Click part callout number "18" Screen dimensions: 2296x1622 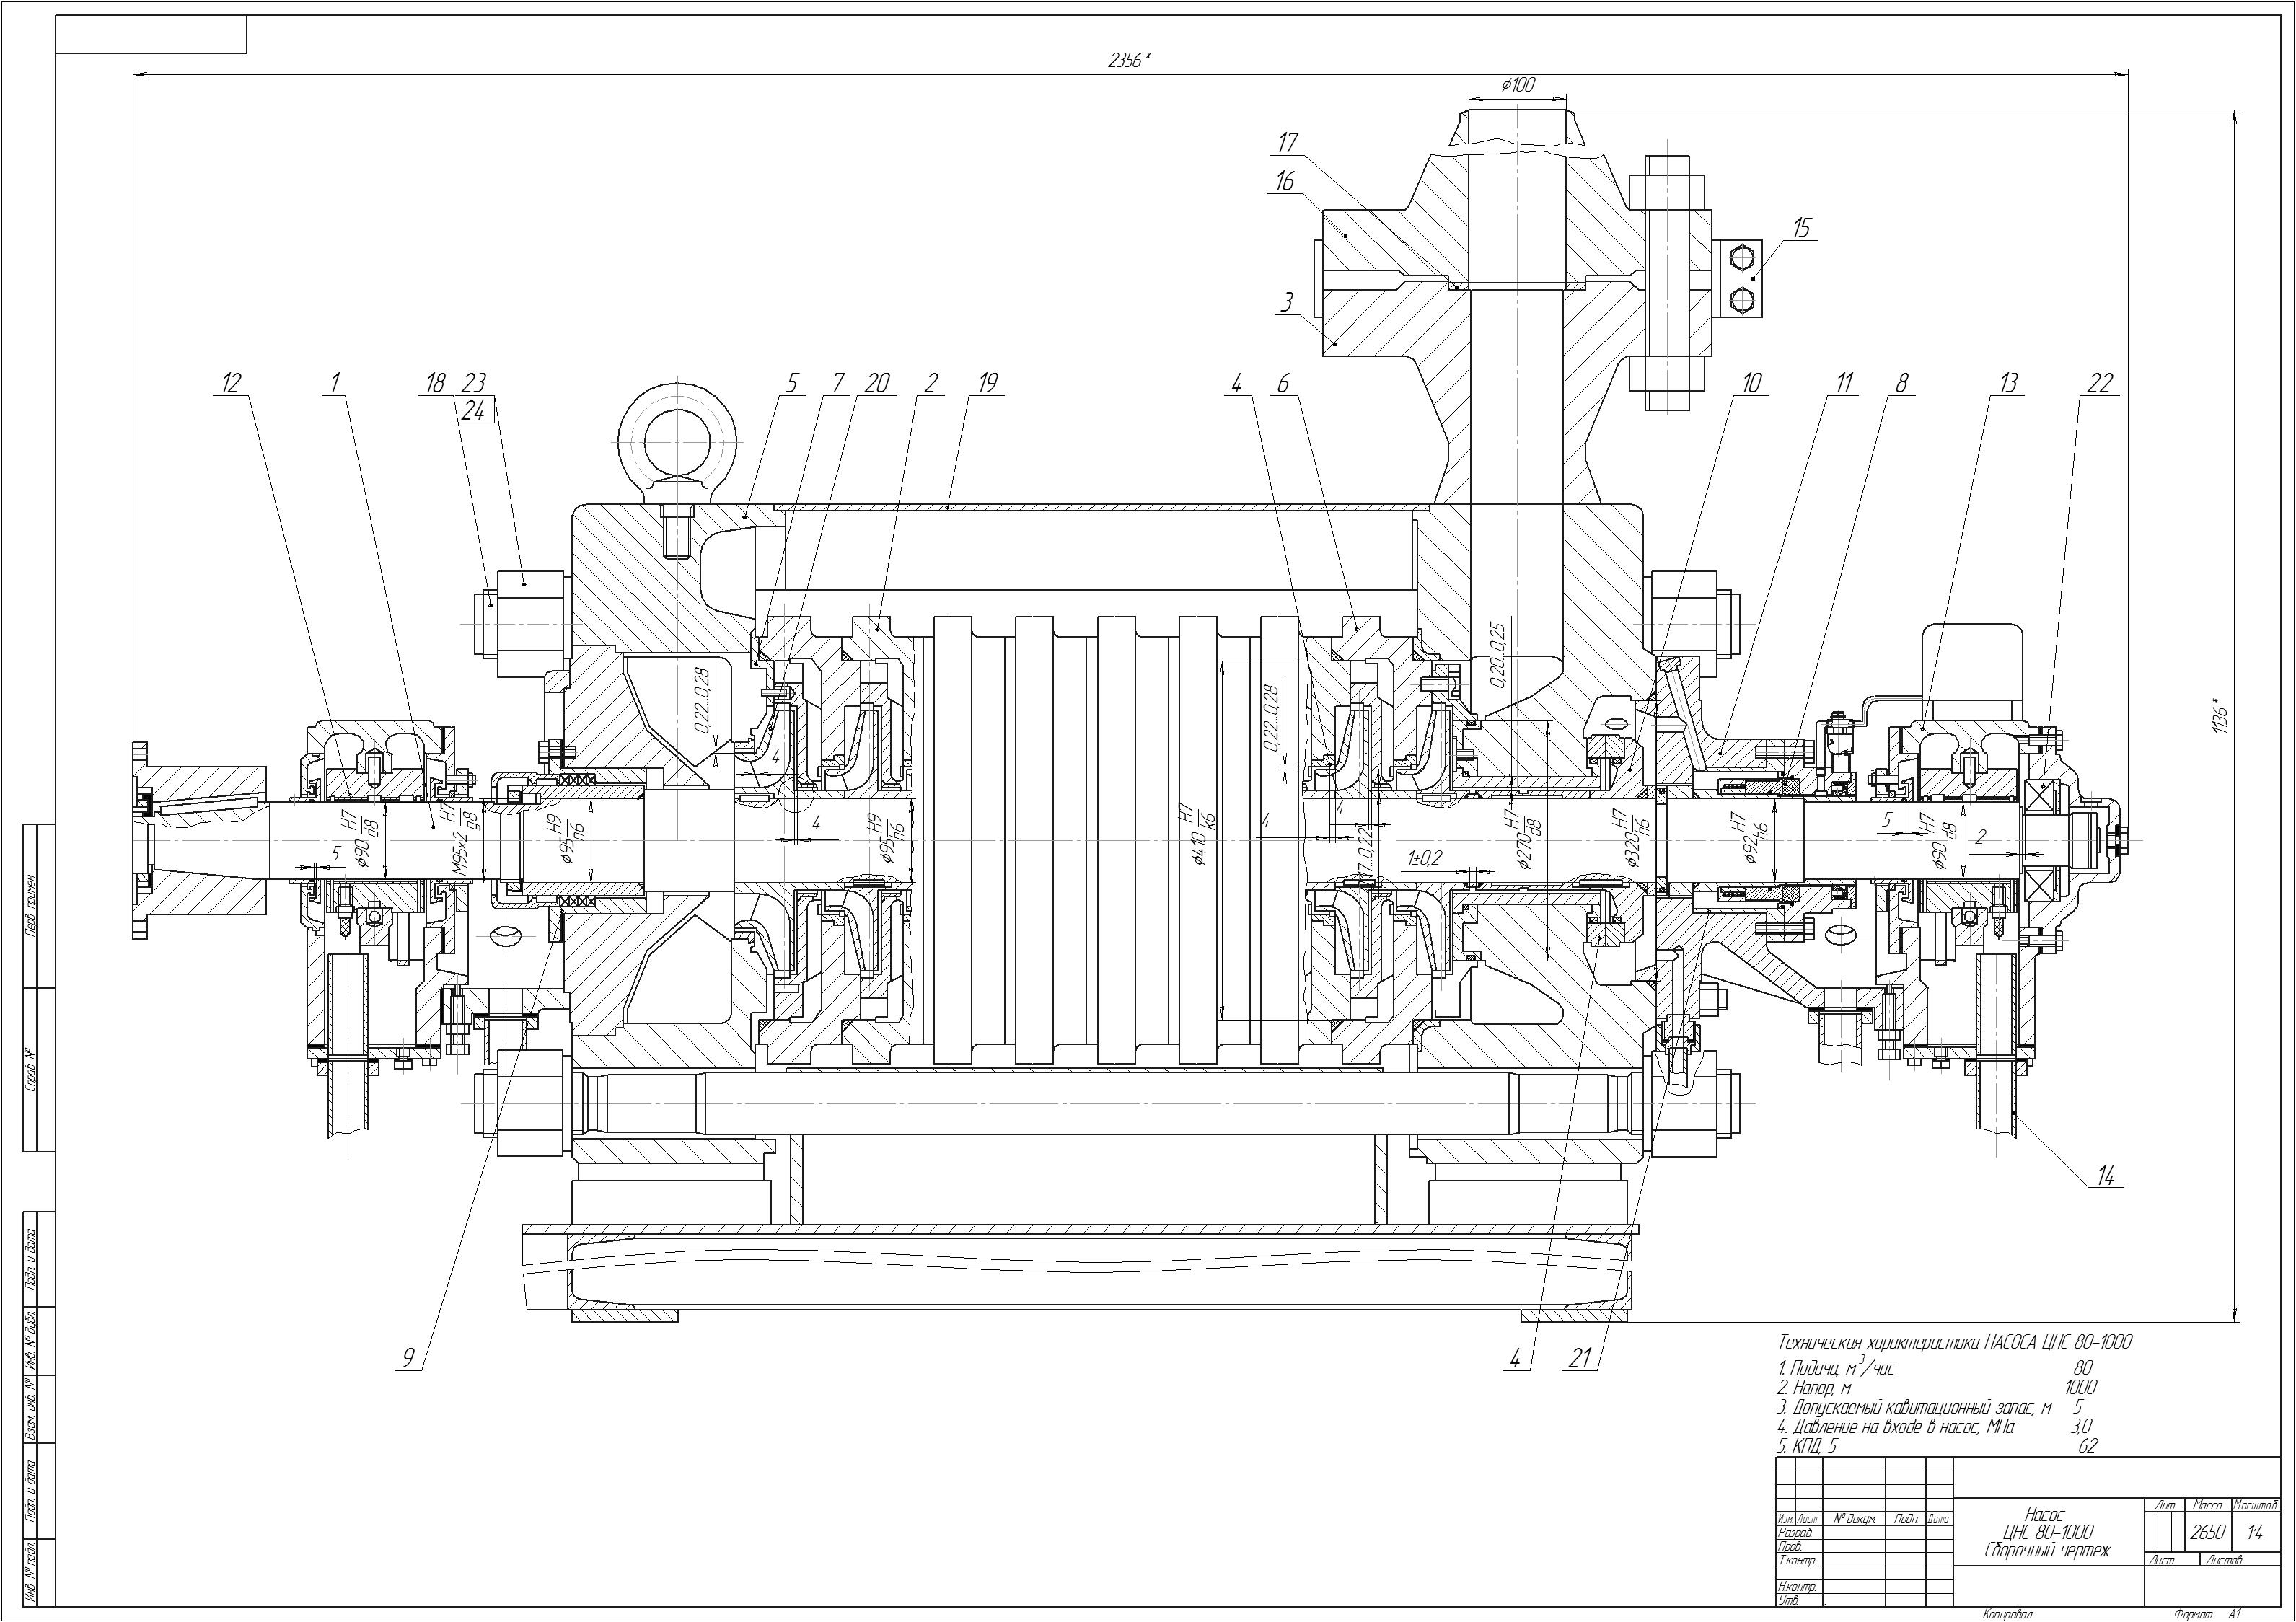point(434,383)
